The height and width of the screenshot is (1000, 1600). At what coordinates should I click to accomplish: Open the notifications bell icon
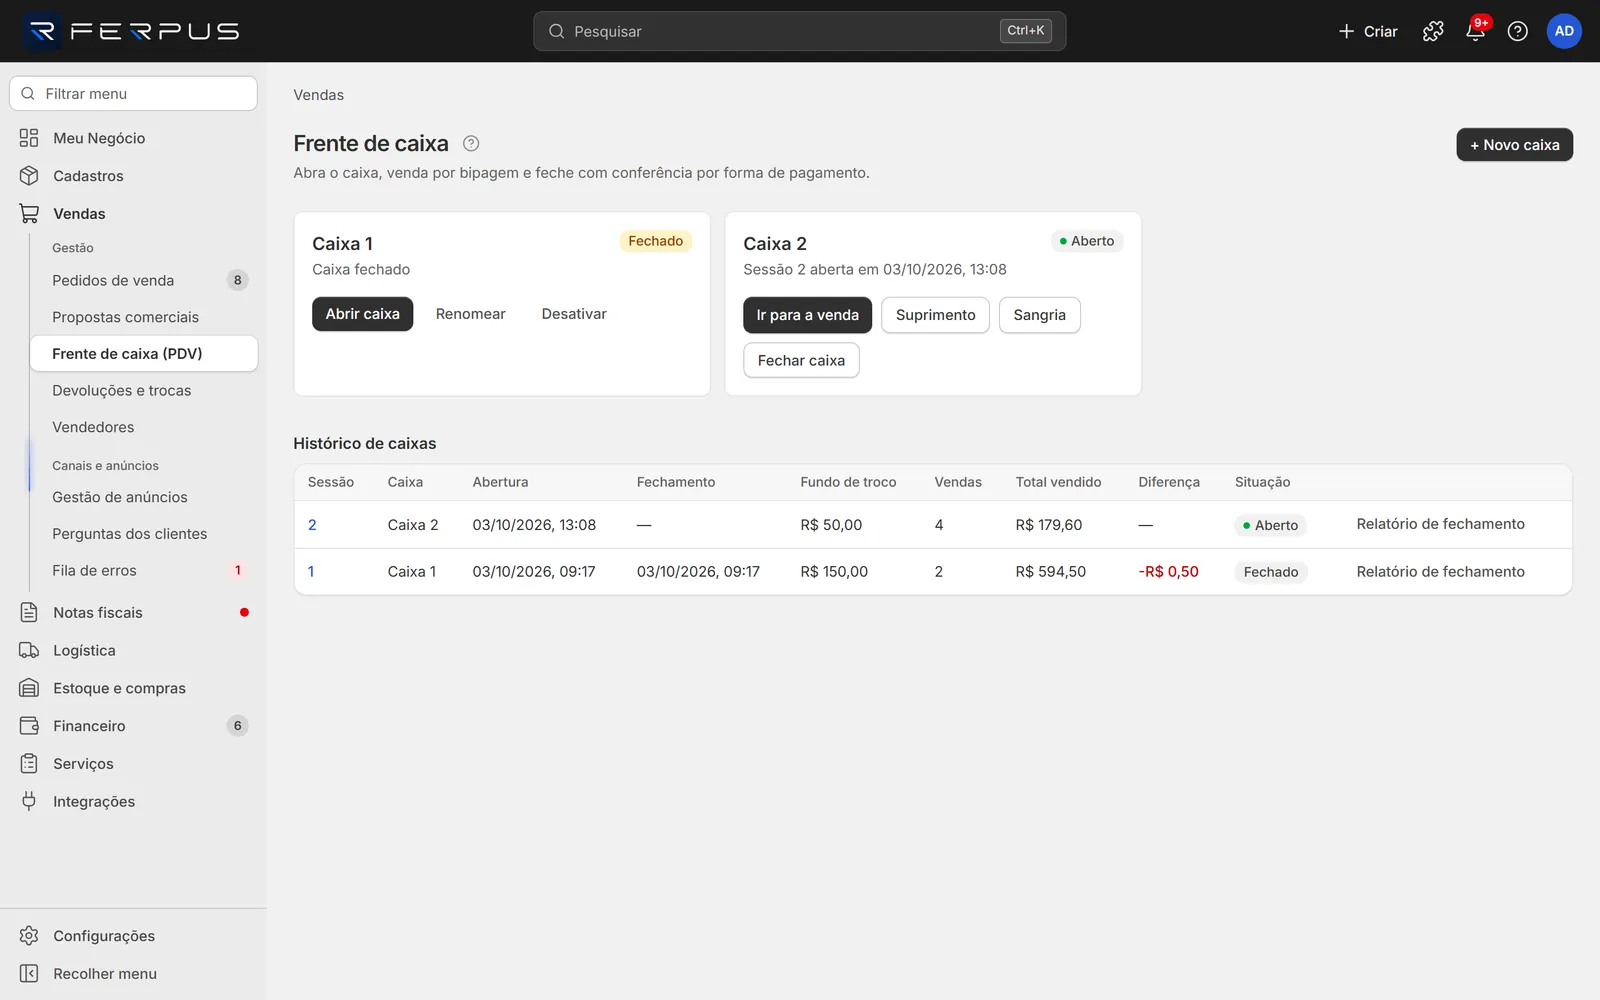[1475, 31]
